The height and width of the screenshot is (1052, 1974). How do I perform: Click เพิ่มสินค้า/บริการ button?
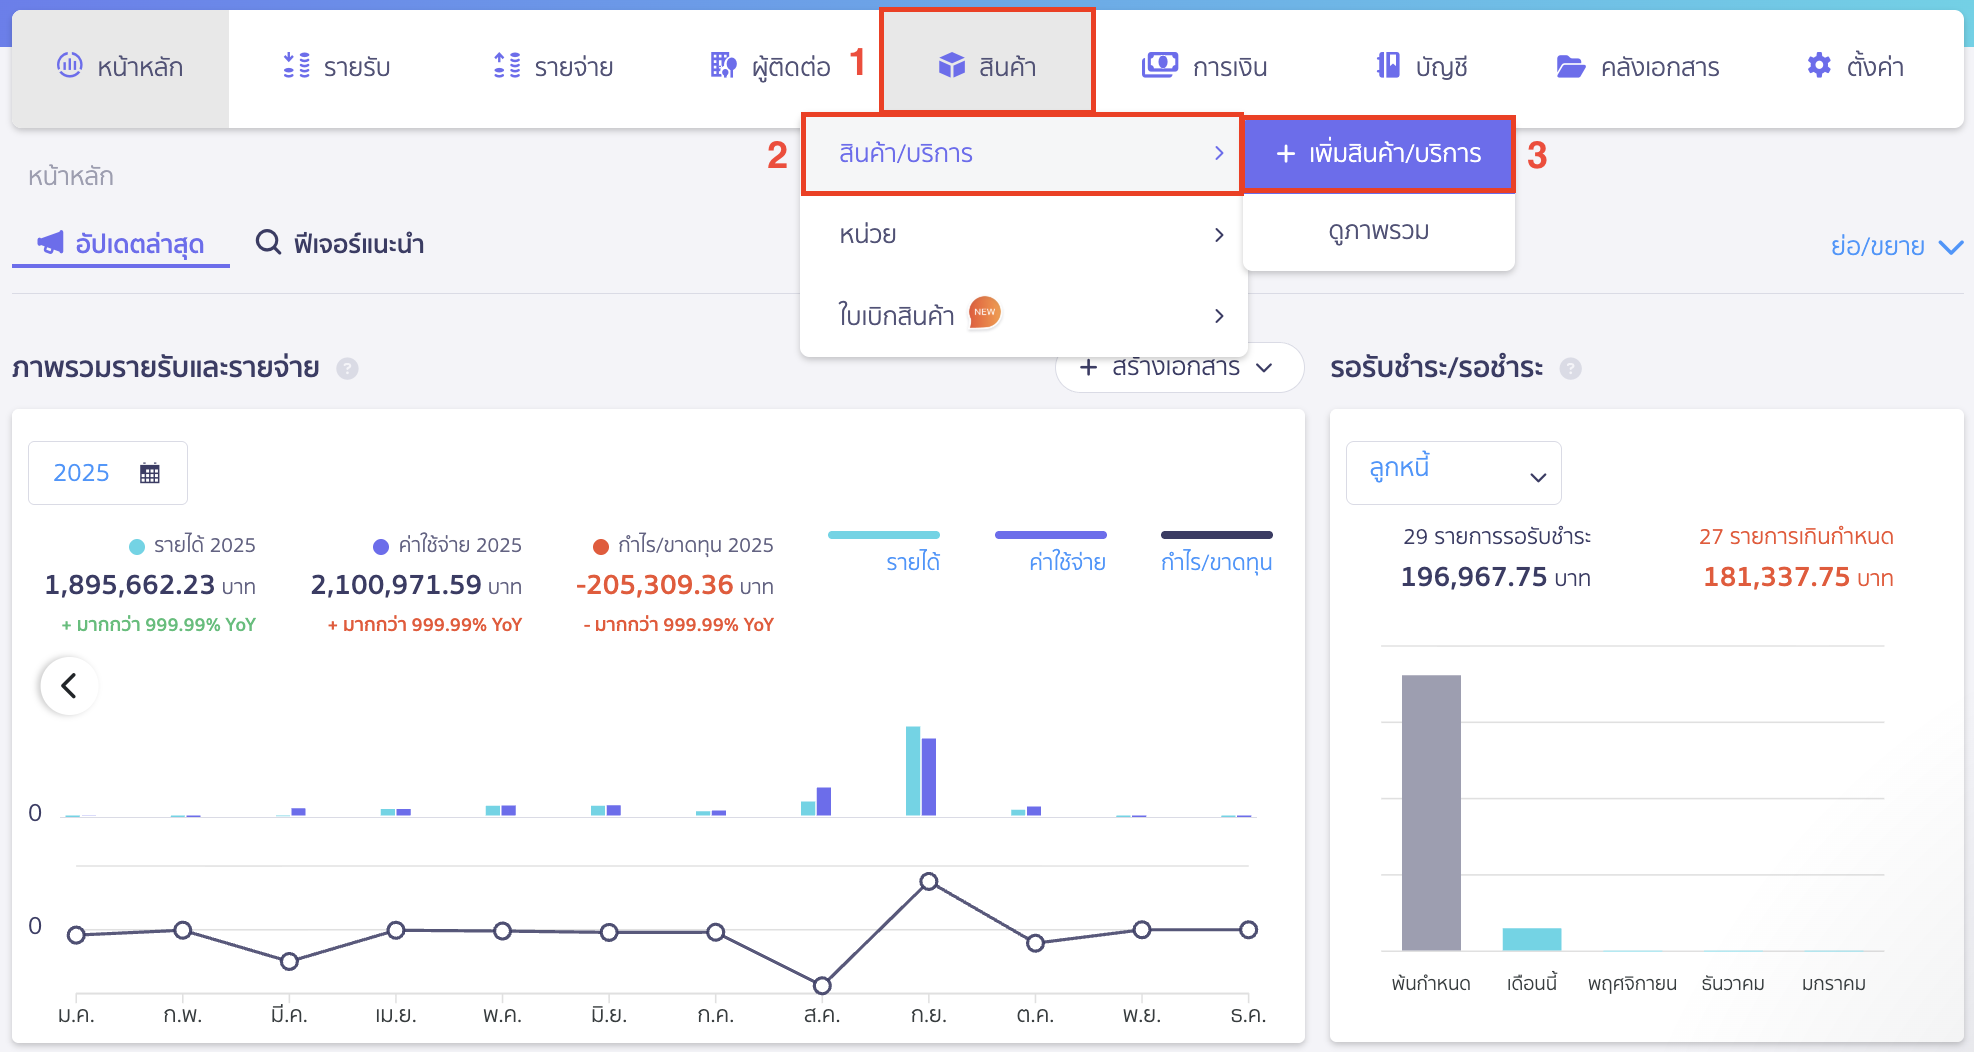1379,154
